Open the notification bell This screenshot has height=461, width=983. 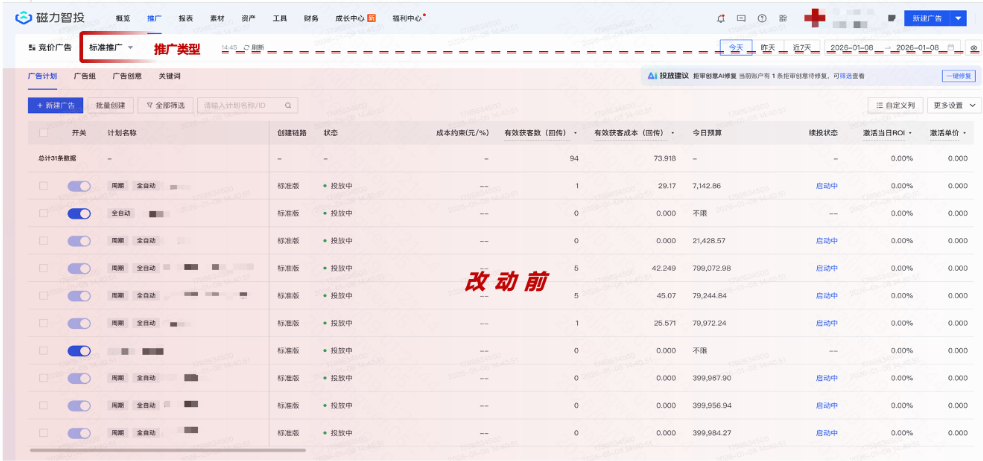[721, 18]
